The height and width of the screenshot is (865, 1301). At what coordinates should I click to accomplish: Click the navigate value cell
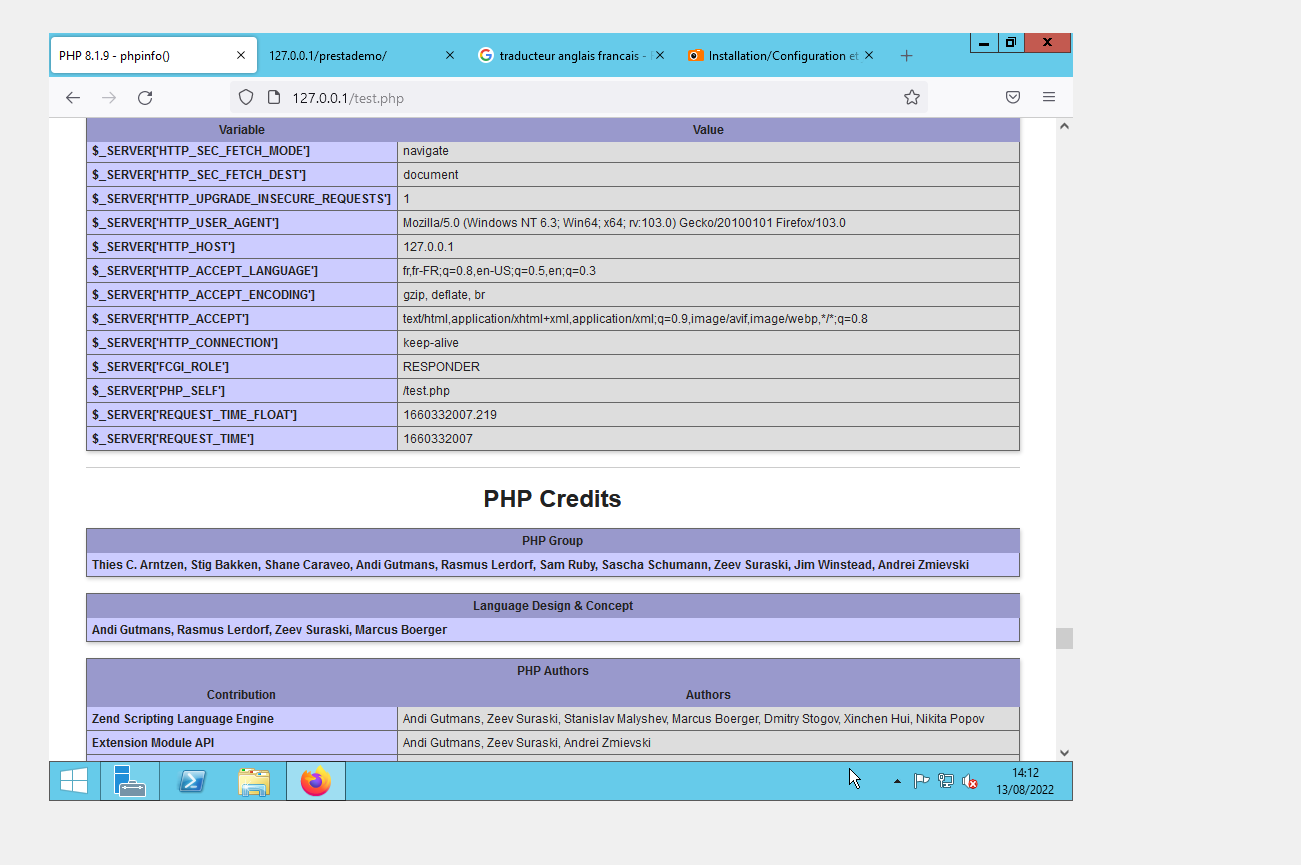coord(708,151)
